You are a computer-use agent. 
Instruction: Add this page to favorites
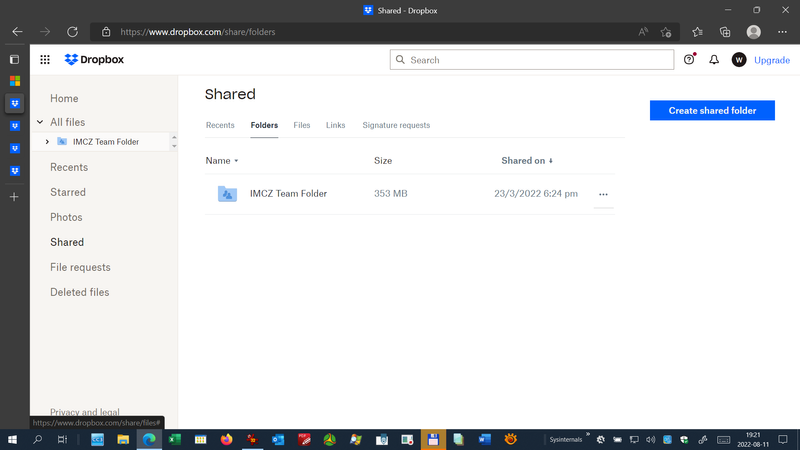tap(665, 32)
